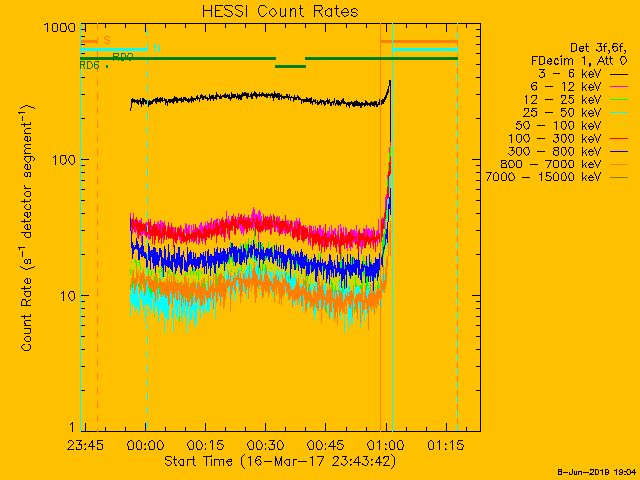Click the black line swatch for 3 - 6 keV
This screenshot has height=480, width=640.
pyautogui.click(x=619, y=74)
